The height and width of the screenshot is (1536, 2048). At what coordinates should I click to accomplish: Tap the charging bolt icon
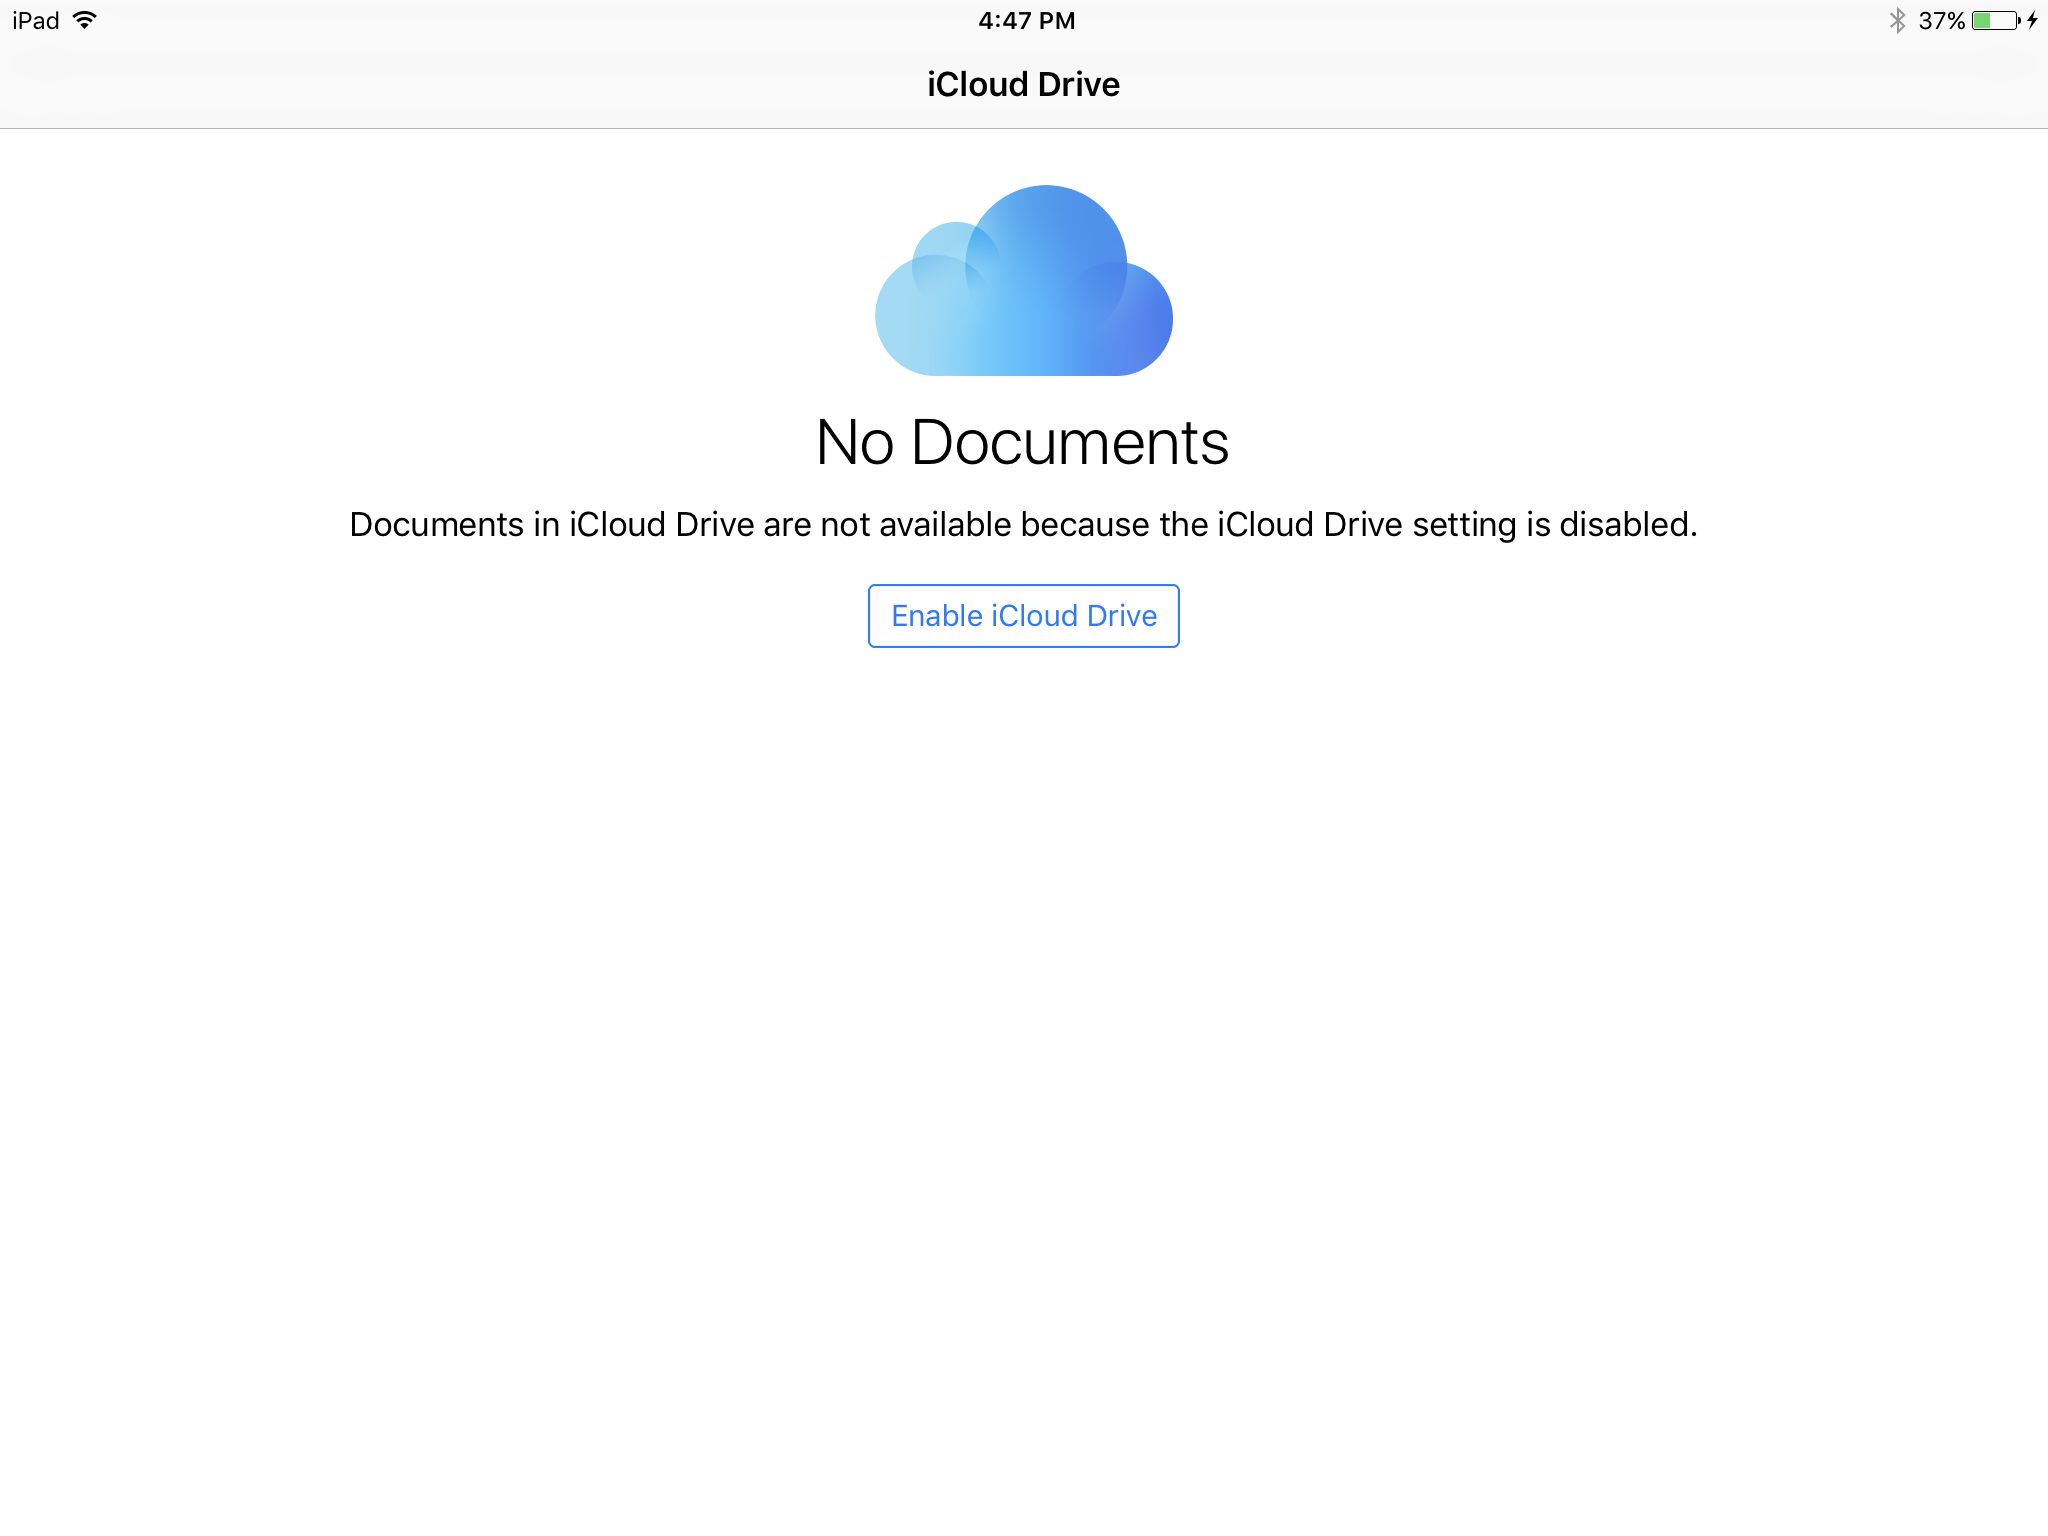coord(2033,20)
